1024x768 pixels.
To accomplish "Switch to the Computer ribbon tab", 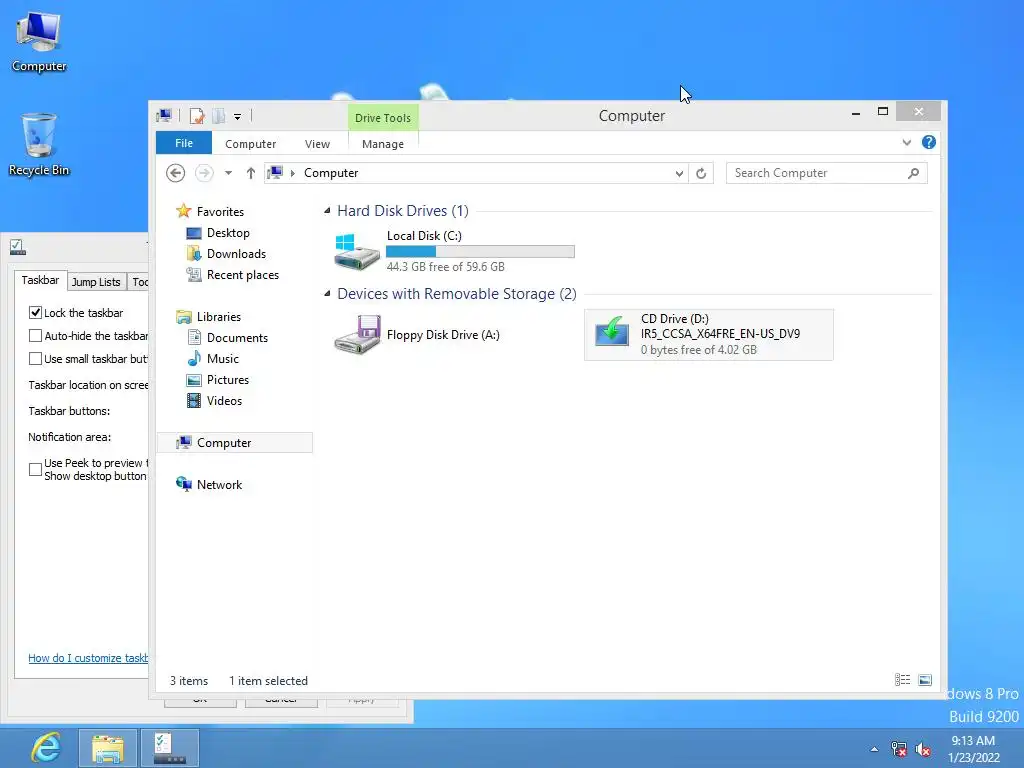I will 250,144.
